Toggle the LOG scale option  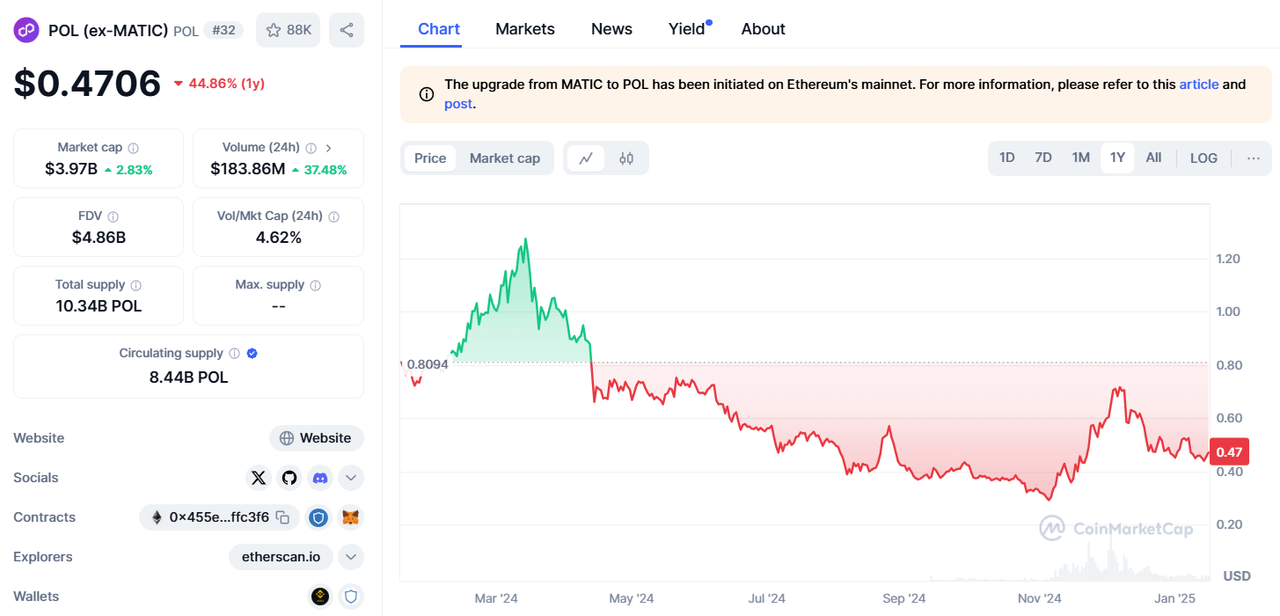point(1204,158)
